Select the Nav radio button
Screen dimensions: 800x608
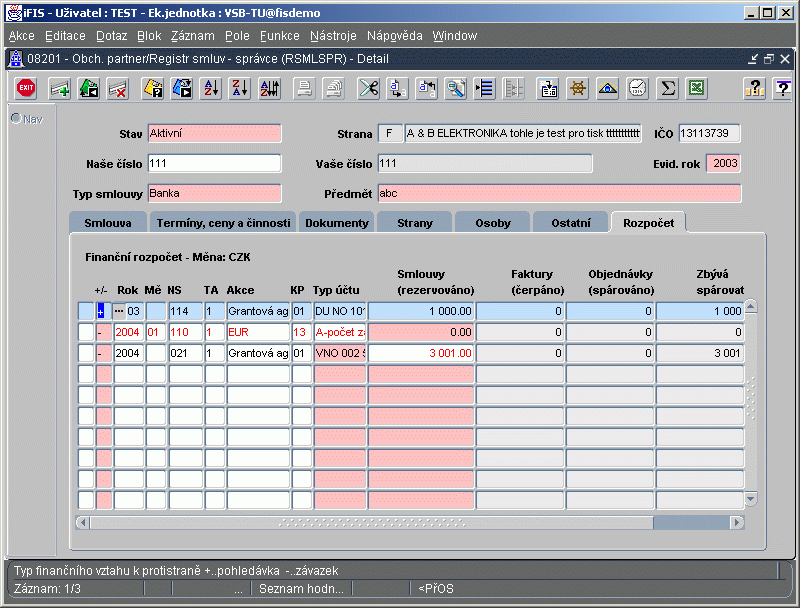(x=16, y=119)
